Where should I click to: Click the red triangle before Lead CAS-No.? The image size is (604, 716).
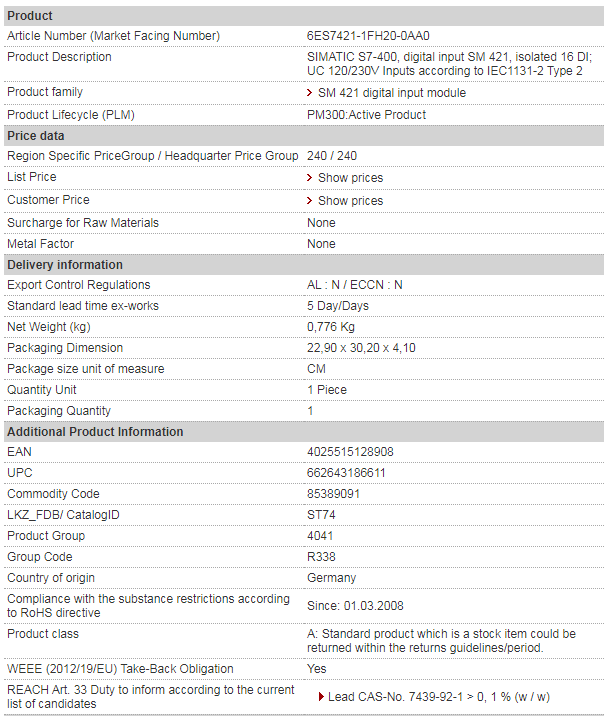[x=321, y=697]
